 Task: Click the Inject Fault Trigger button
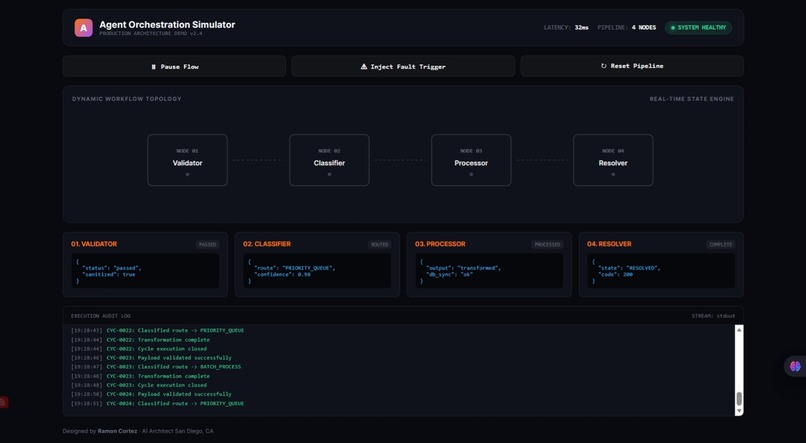[403, 66]
